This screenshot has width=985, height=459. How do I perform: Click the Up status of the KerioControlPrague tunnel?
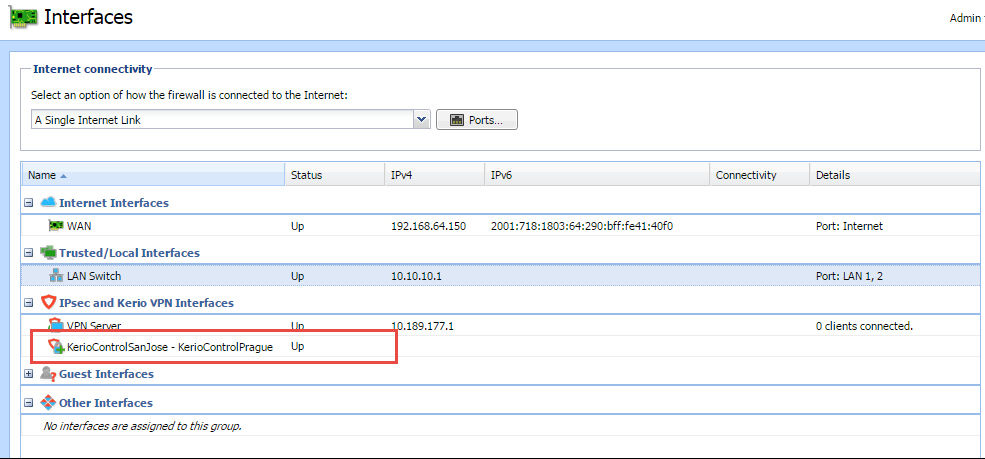[297, 347]
